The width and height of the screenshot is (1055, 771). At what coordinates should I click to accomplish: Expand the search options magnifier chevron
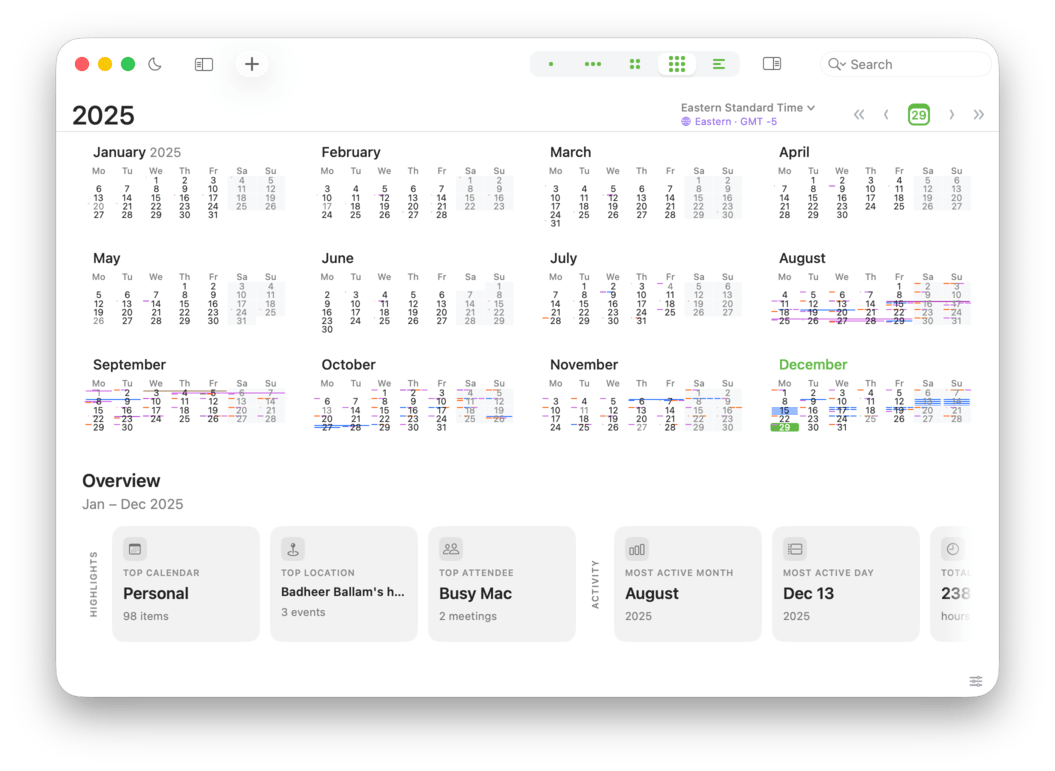click(x=836, y=64)
